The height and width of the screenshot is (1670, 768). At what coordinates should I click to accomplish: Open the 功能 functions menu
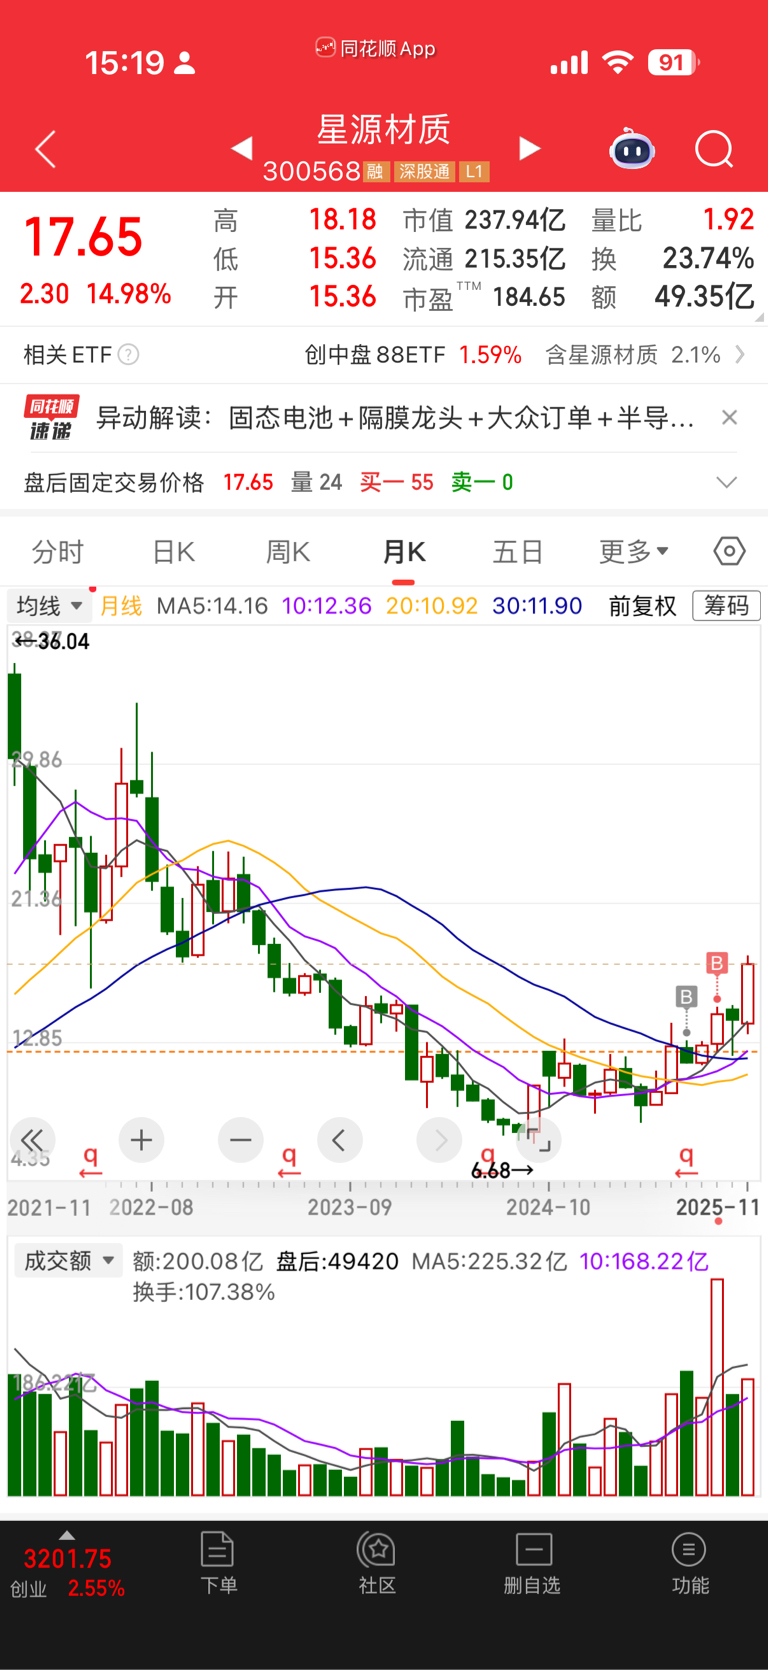pos(689,1564)
